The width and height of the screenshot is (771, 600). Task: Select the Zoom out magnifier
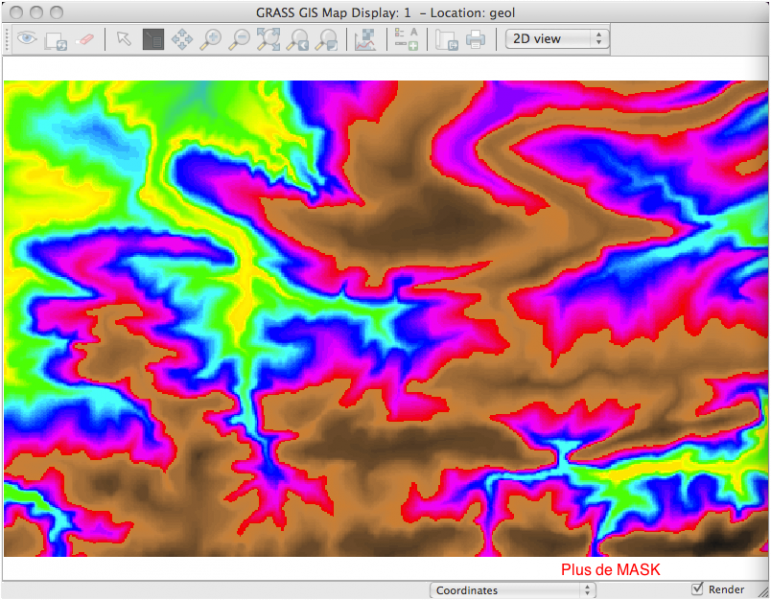click(239, 39)
